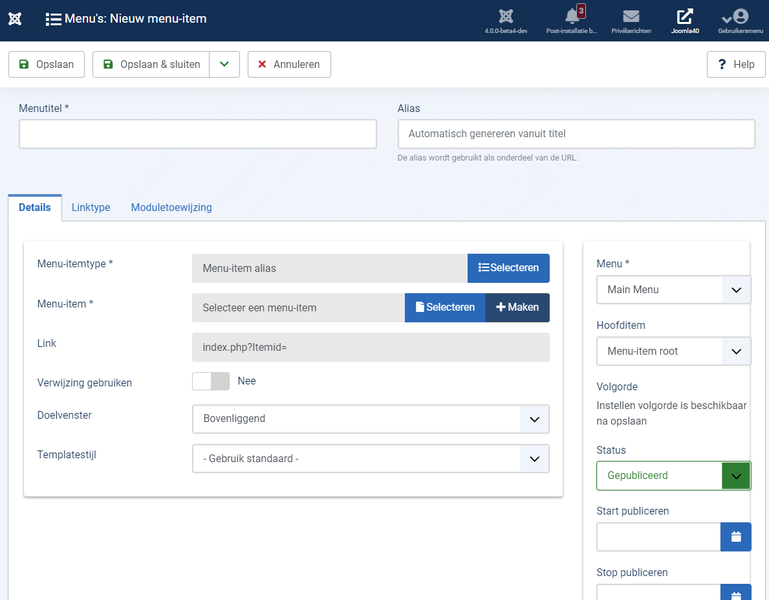
Task: Expand the save options dropdown arrow
Action: click(224, 64)
